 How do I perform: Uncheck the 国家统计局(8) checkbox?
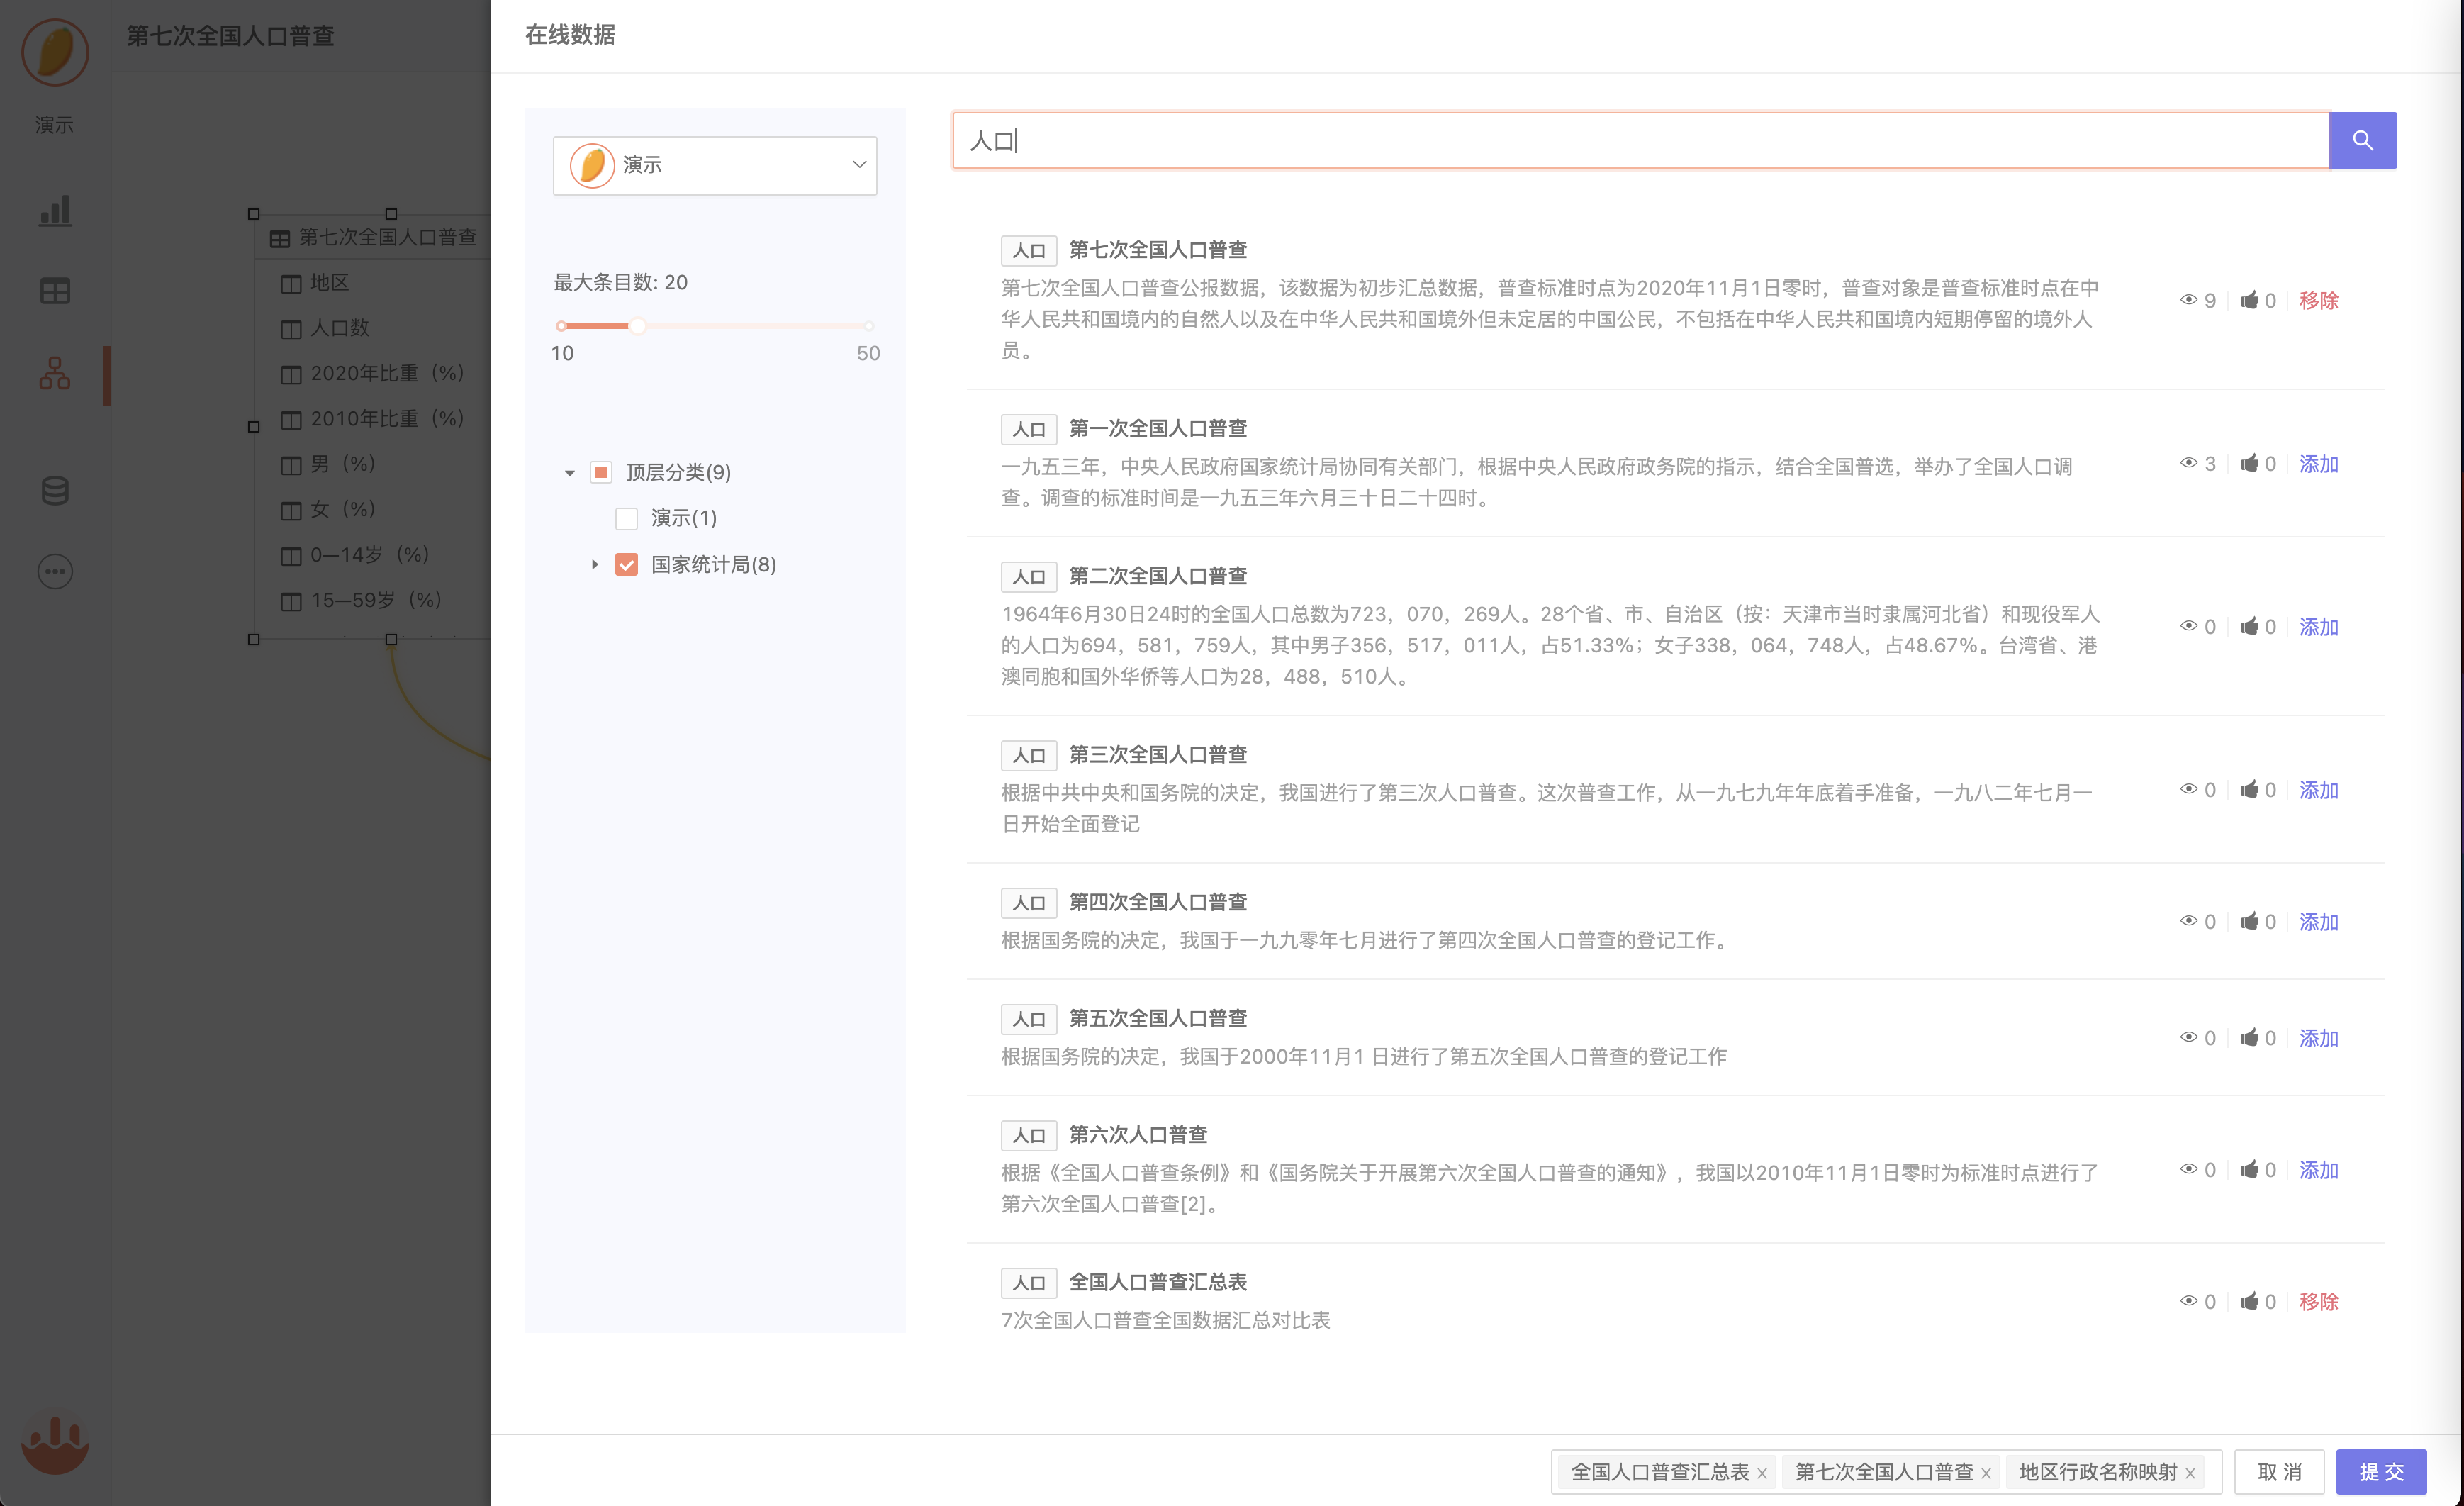coord(626,565)
